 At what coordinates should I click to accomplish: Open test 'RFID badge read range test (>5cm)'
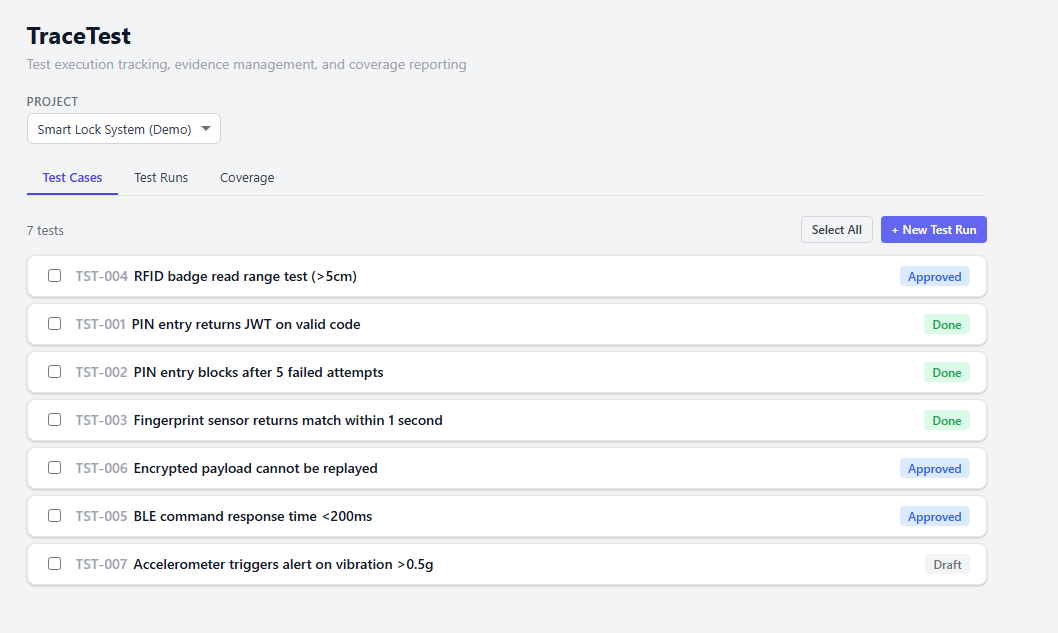click(245, 276)
